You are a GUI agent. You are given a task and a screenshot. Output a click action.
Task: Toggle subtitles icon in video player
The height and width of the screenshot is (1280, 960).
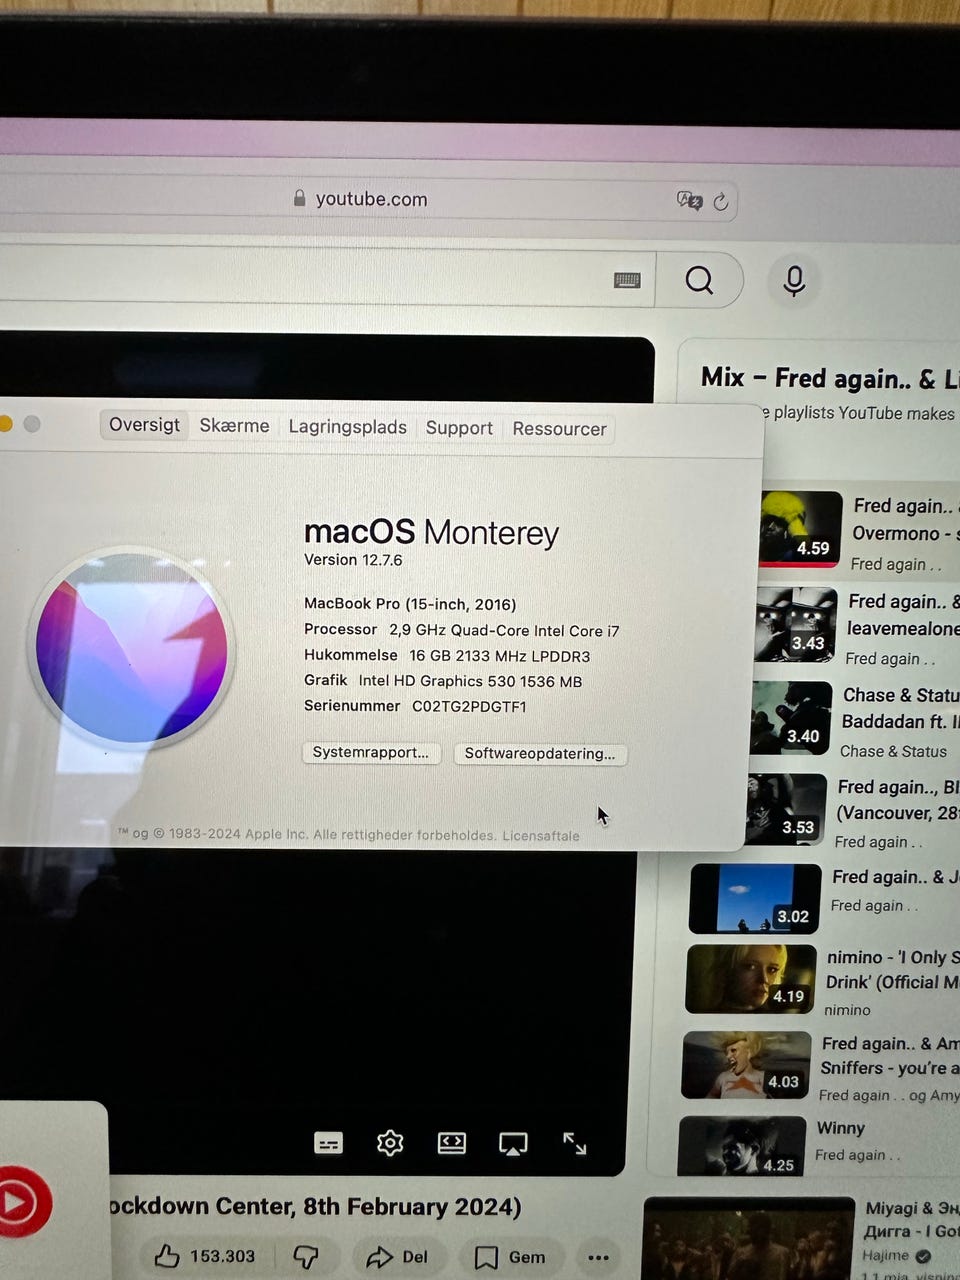[x=328, y=1143]
